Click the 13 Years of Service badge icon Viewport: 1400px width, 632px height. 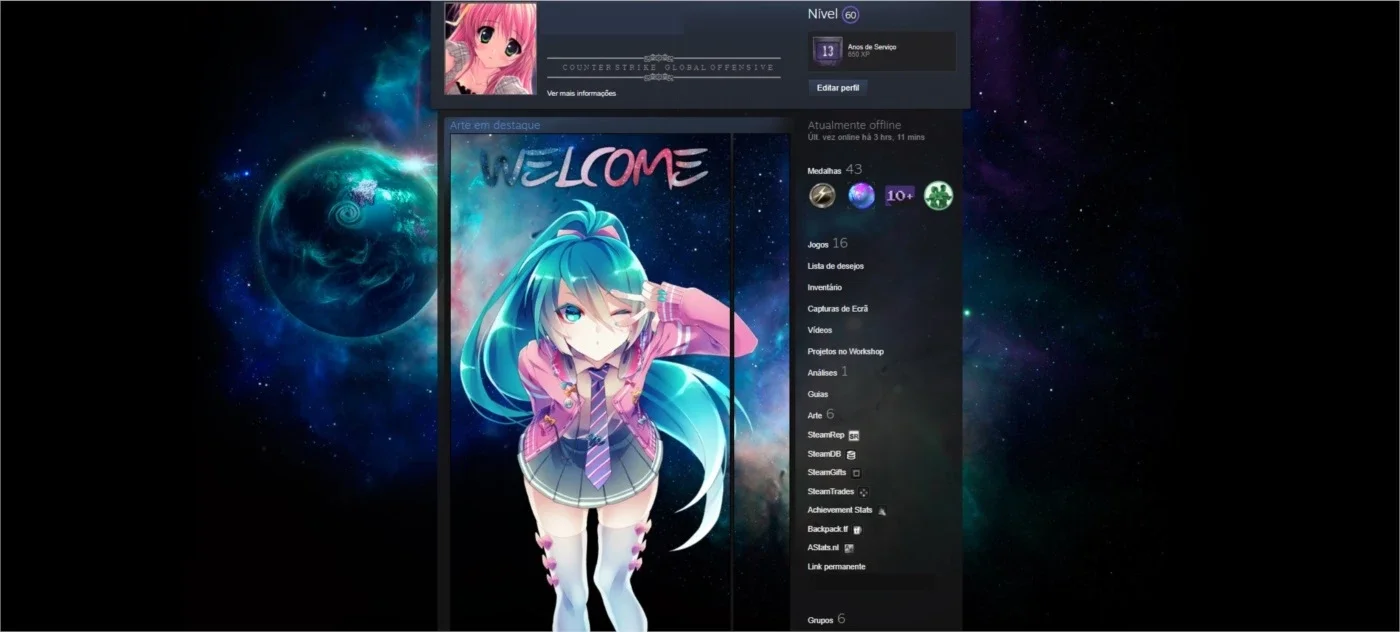tap(826, 50)
